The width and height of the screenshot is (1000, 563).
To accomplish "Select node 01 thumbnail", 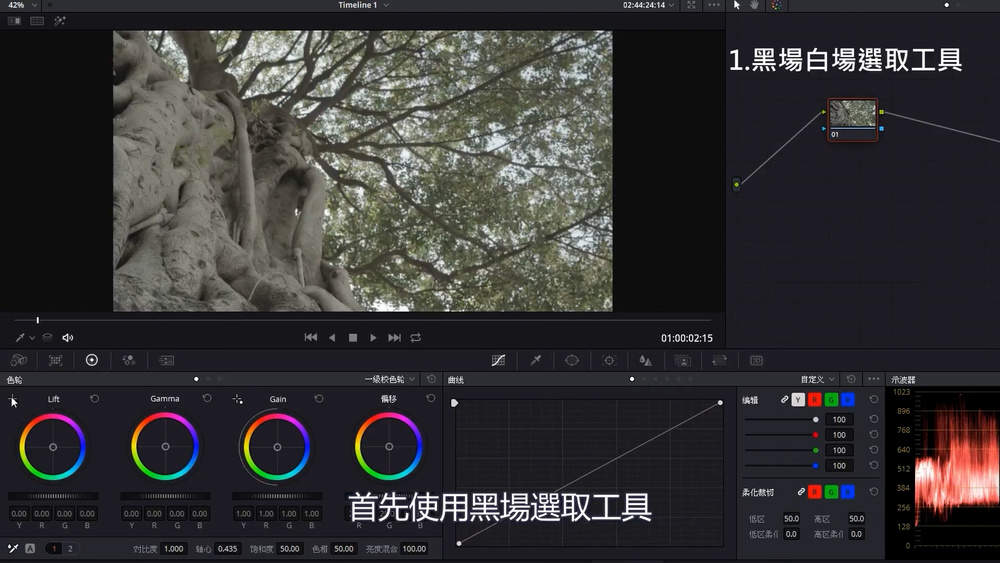I will (853, 120).
